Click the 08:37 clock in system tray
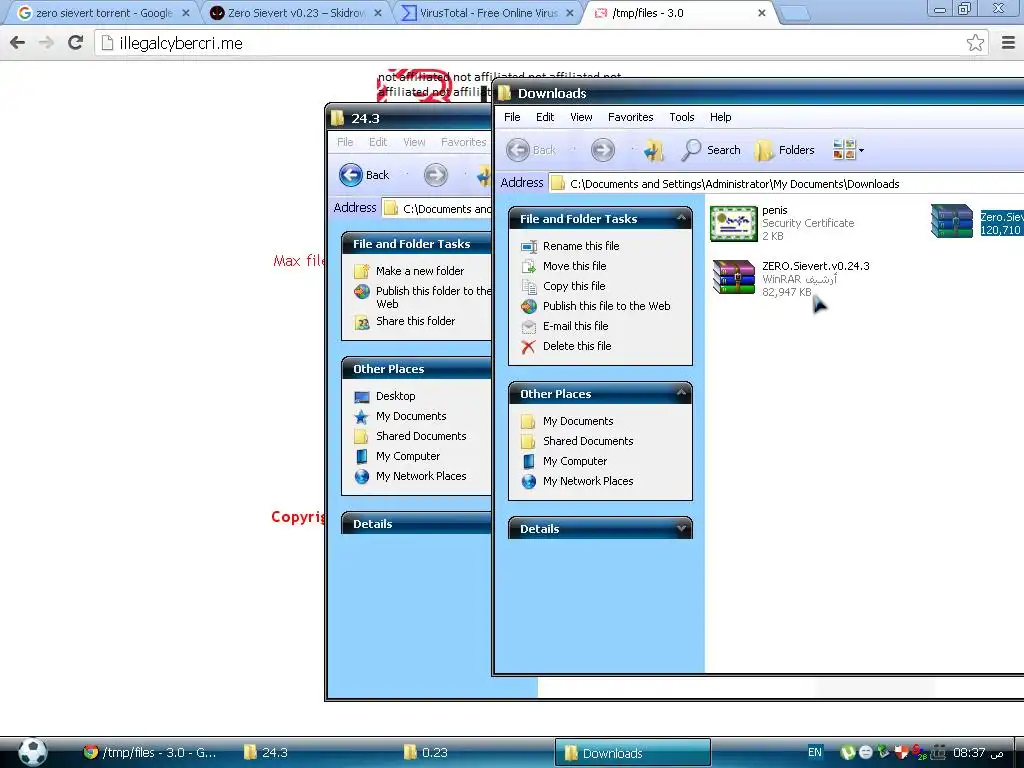This screenshot has height=768, width=1024. [x=978, y=752]
